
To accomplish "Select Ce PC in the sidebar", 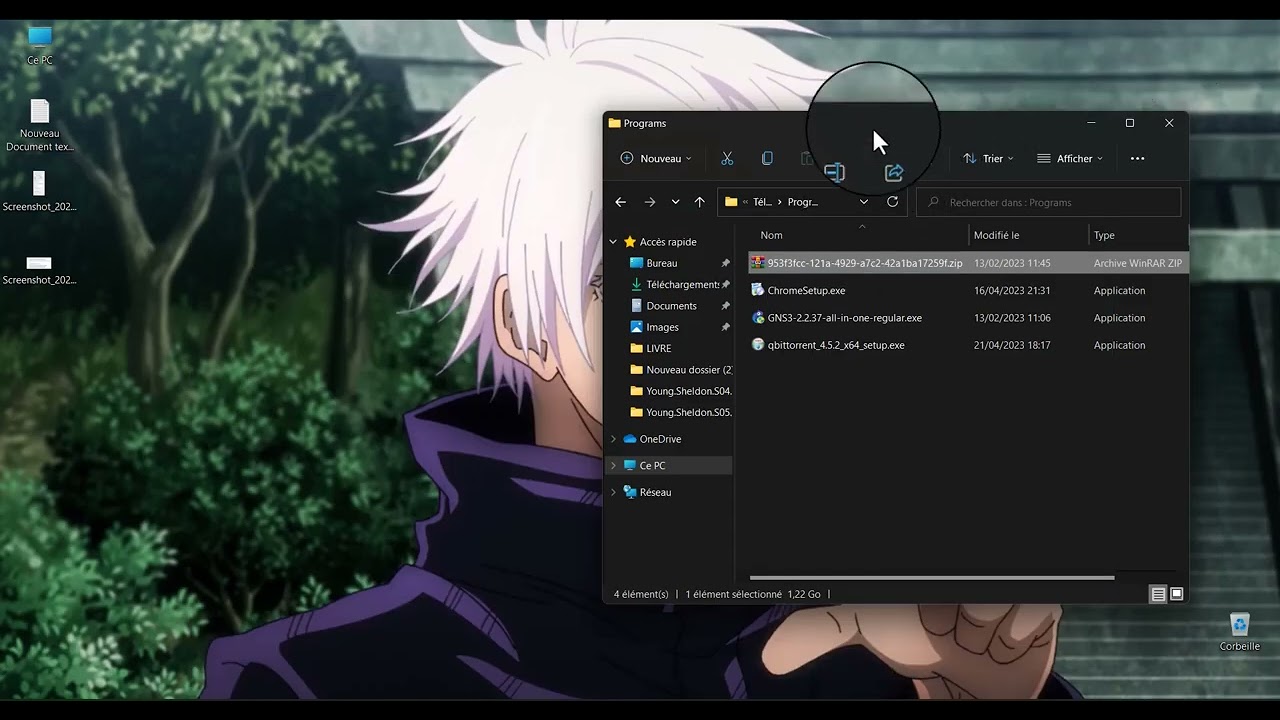I will point(652,465).
